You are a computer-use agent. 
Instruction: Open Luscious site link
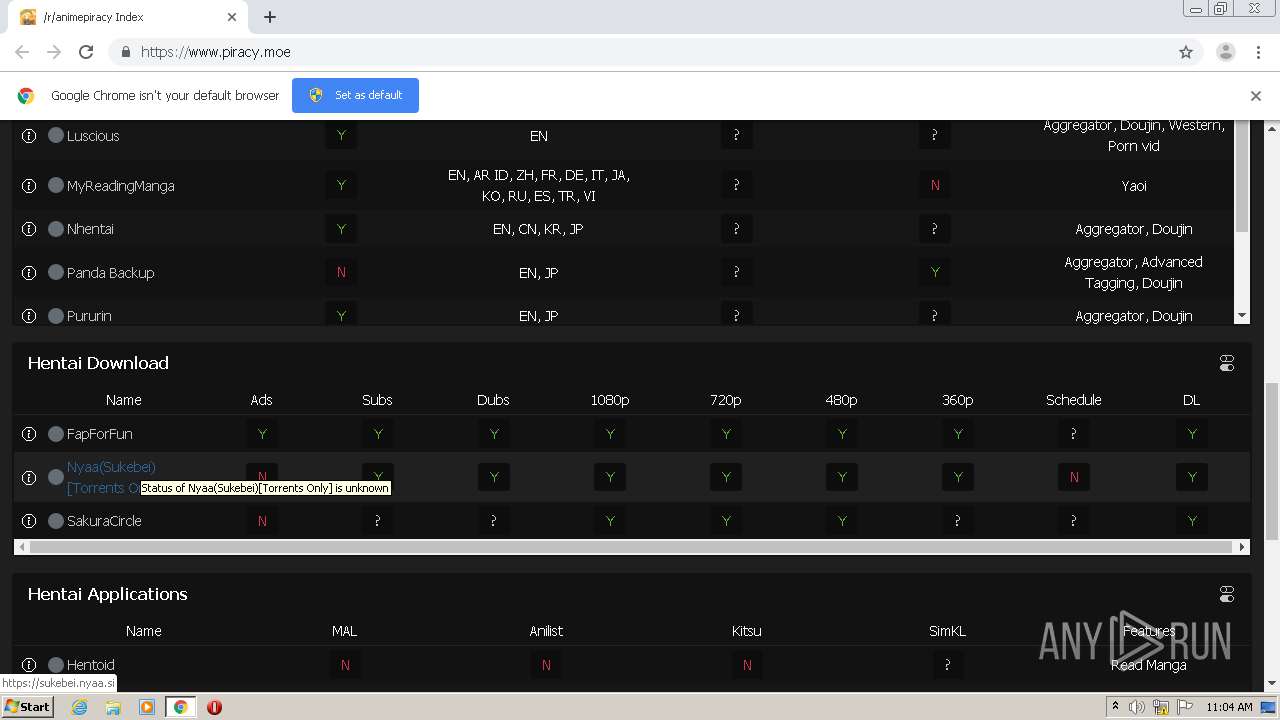coord(93,136)
